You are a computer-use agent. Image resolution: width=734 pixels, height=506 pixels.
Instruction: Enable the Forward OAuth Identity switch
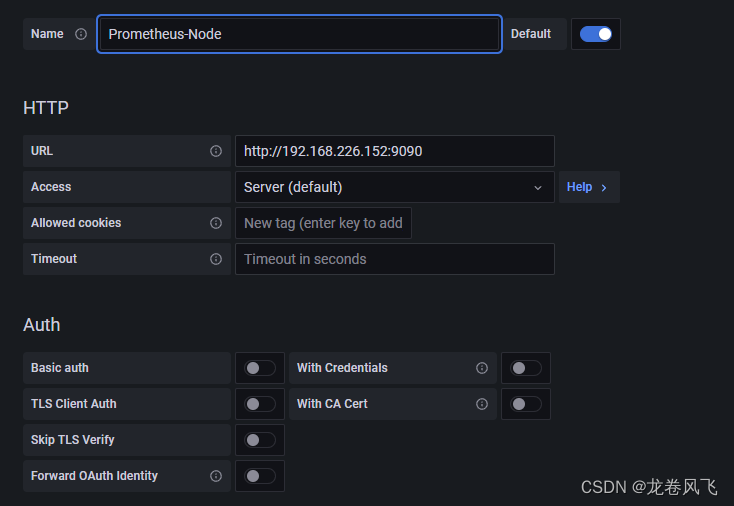pos(260,476)
